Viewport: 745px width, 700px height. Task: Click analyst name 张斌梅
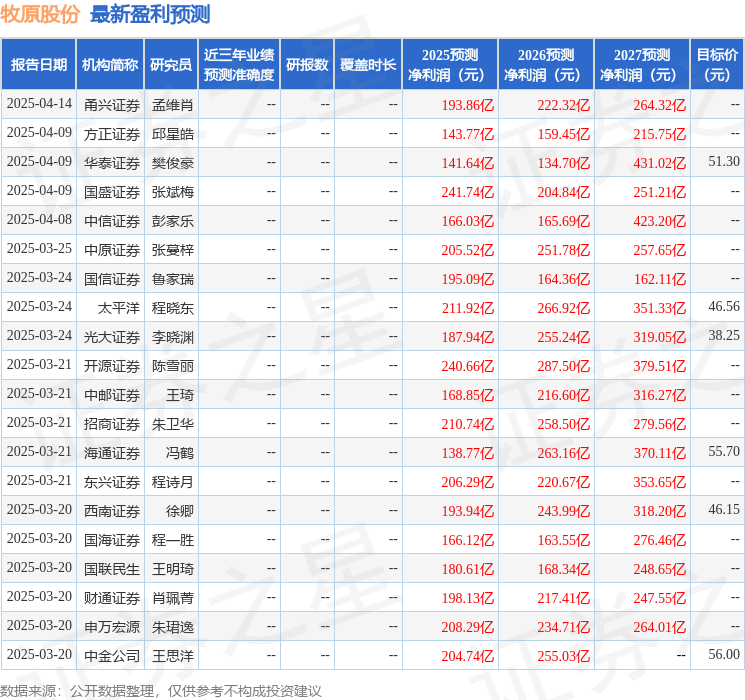pyautogui.click(x=173, y=192)
